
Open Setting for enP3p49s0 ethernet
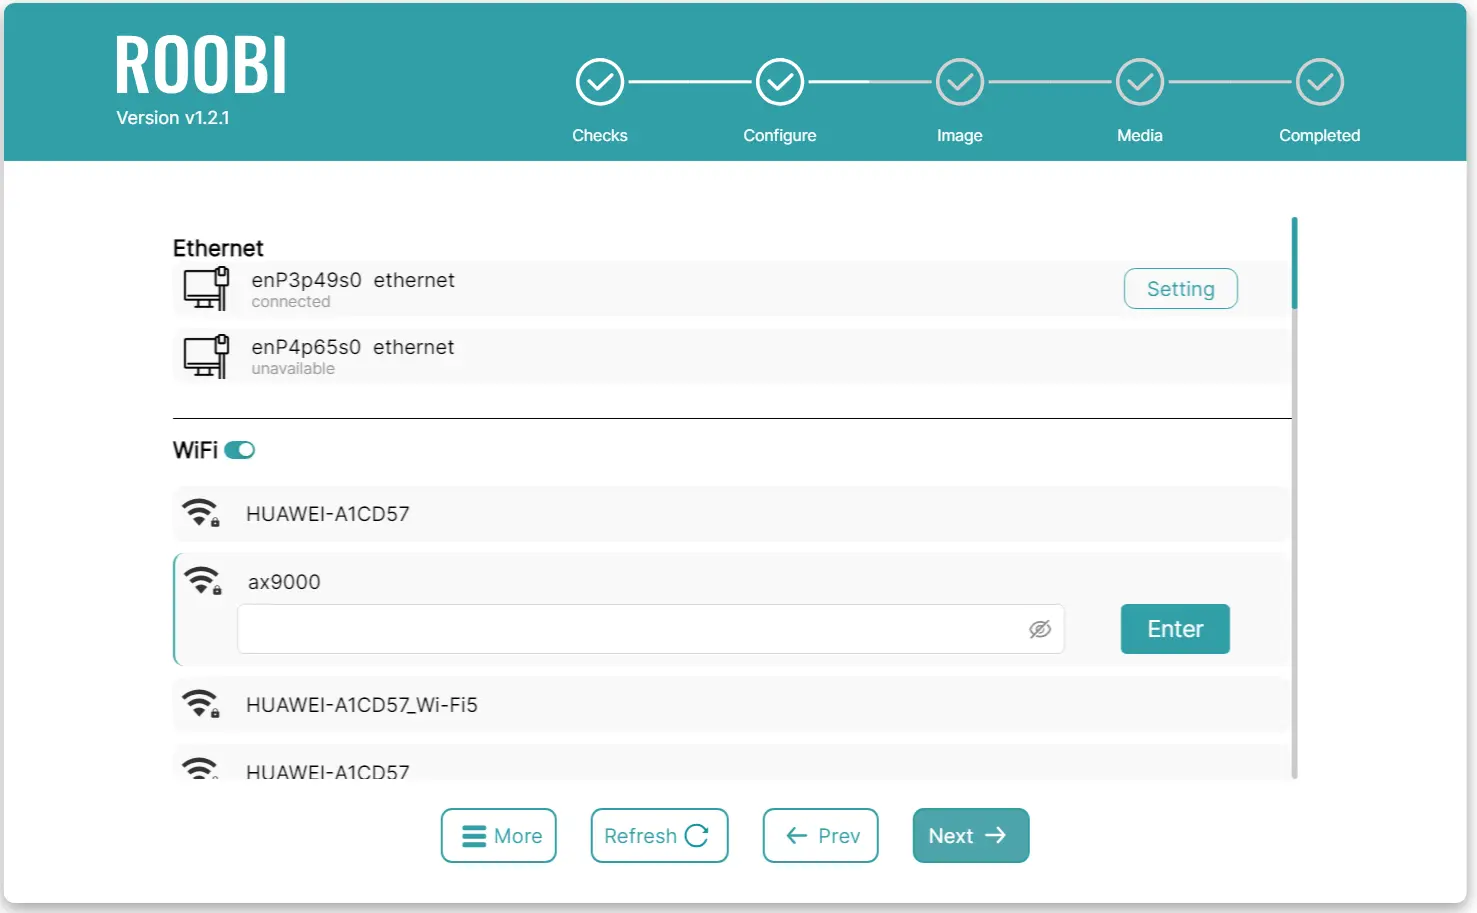pos(1181,289)
